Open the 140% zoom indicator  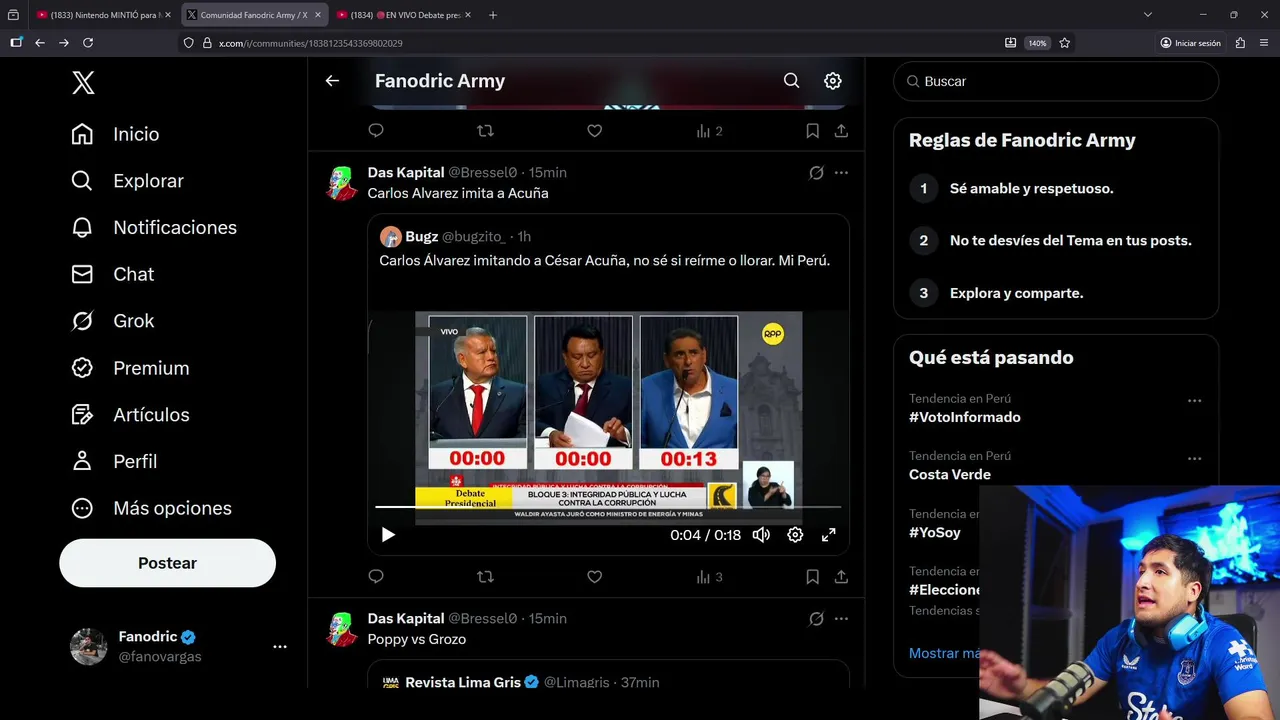[x=1038, y=43]
